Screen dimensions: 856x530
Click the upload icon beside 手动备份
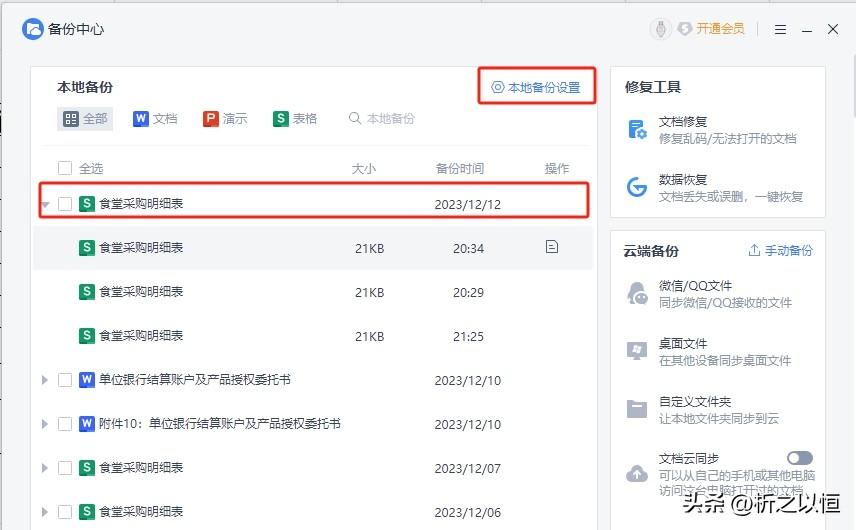click(754, 250)
